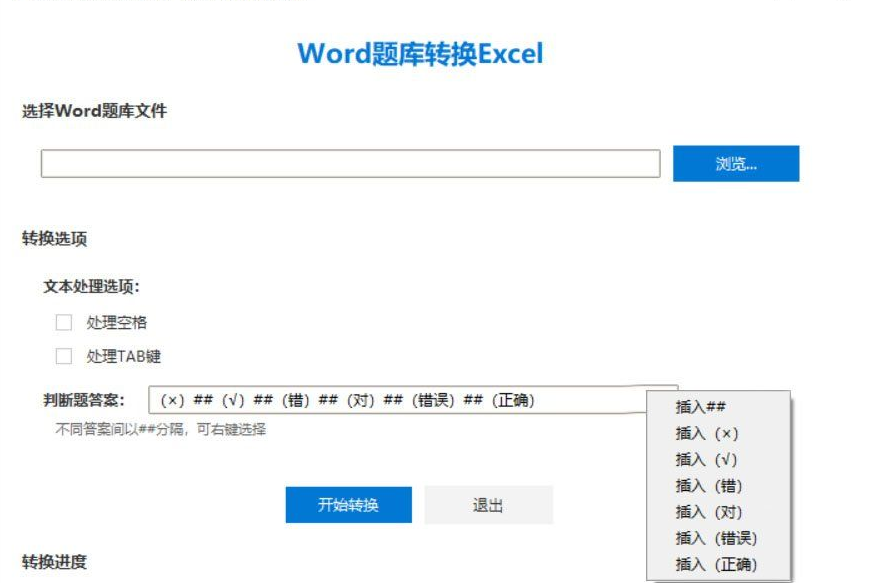This screenshot has width=876, height=583.
Task: Click the 退出 exit button
Action: point(488,505)
